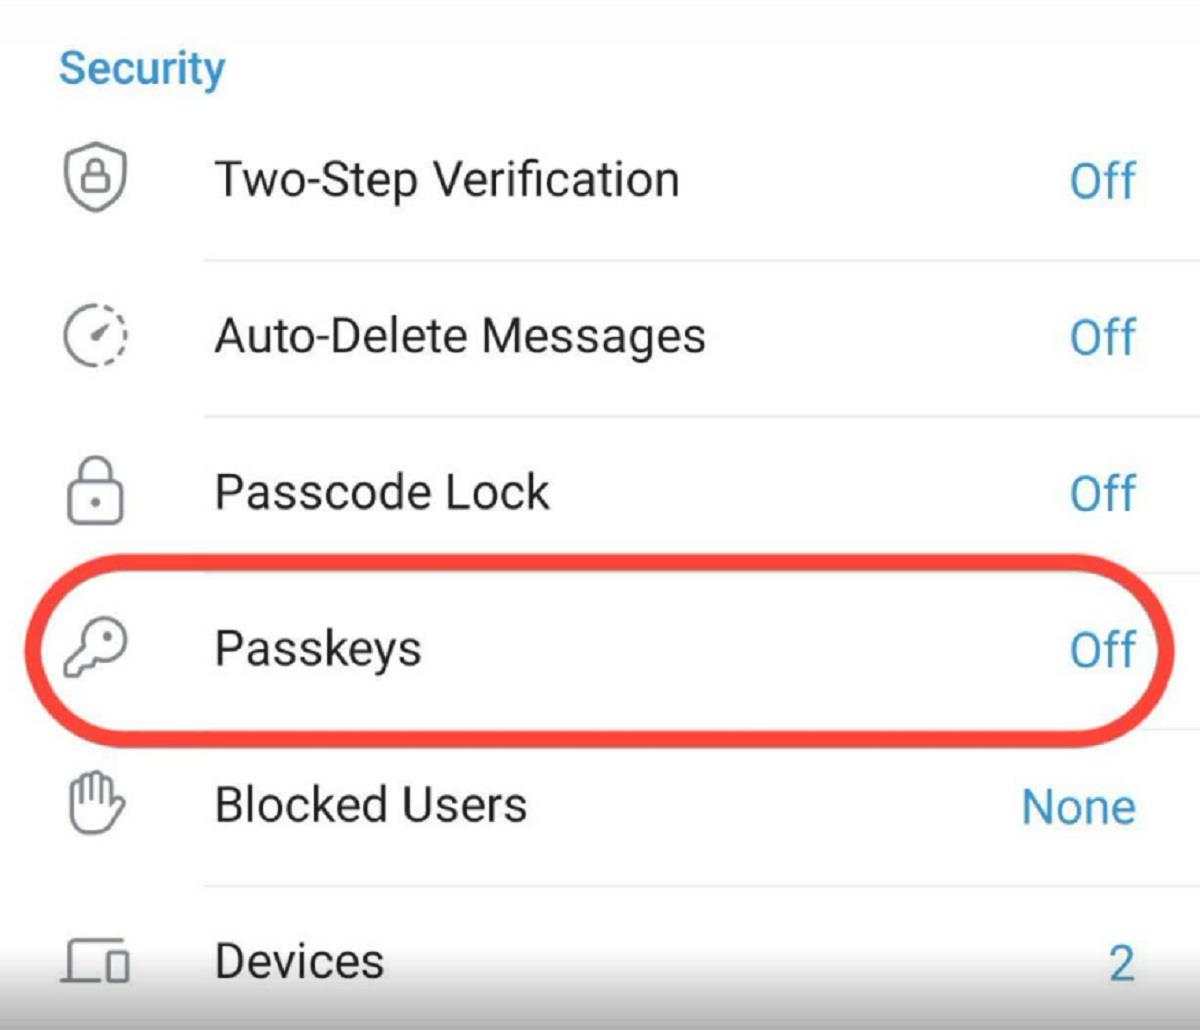The image size is (1200, 1030).
Task: Click the key icon beside Passkeys
Action: click(x=95, y=648)
